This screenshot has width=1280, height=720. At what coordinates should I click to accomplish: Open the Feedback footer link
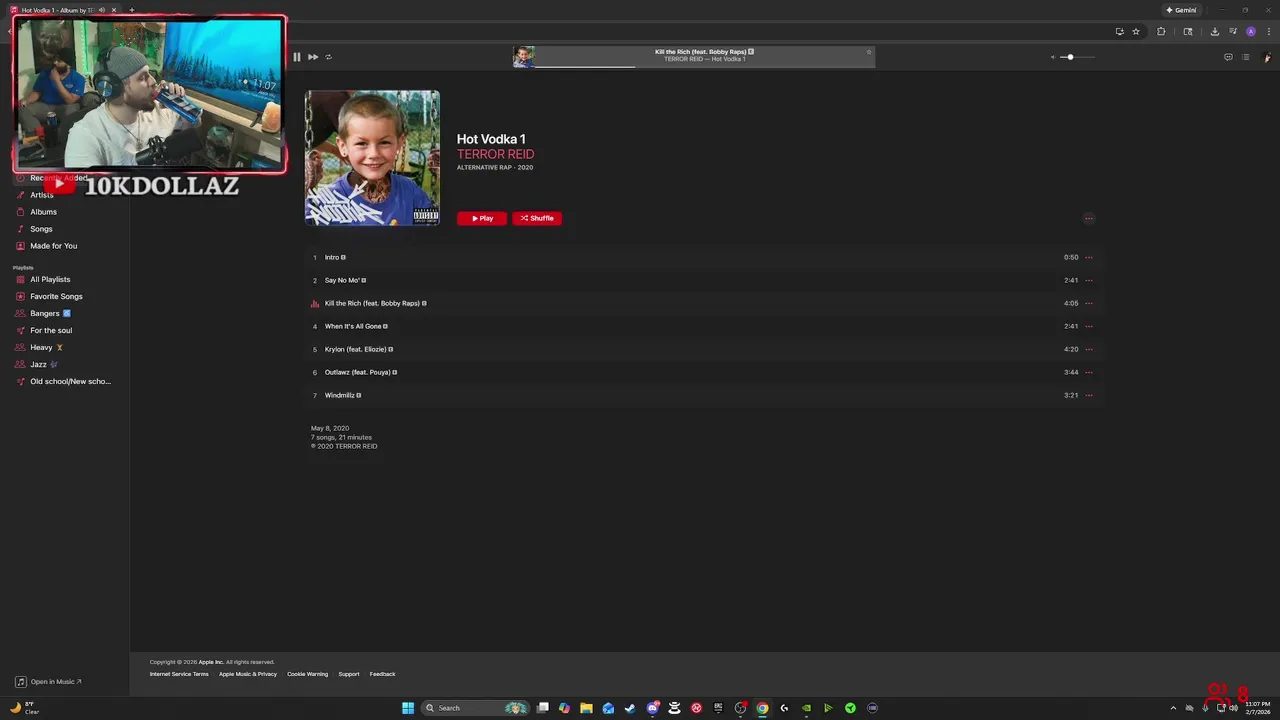coord(382,674)
